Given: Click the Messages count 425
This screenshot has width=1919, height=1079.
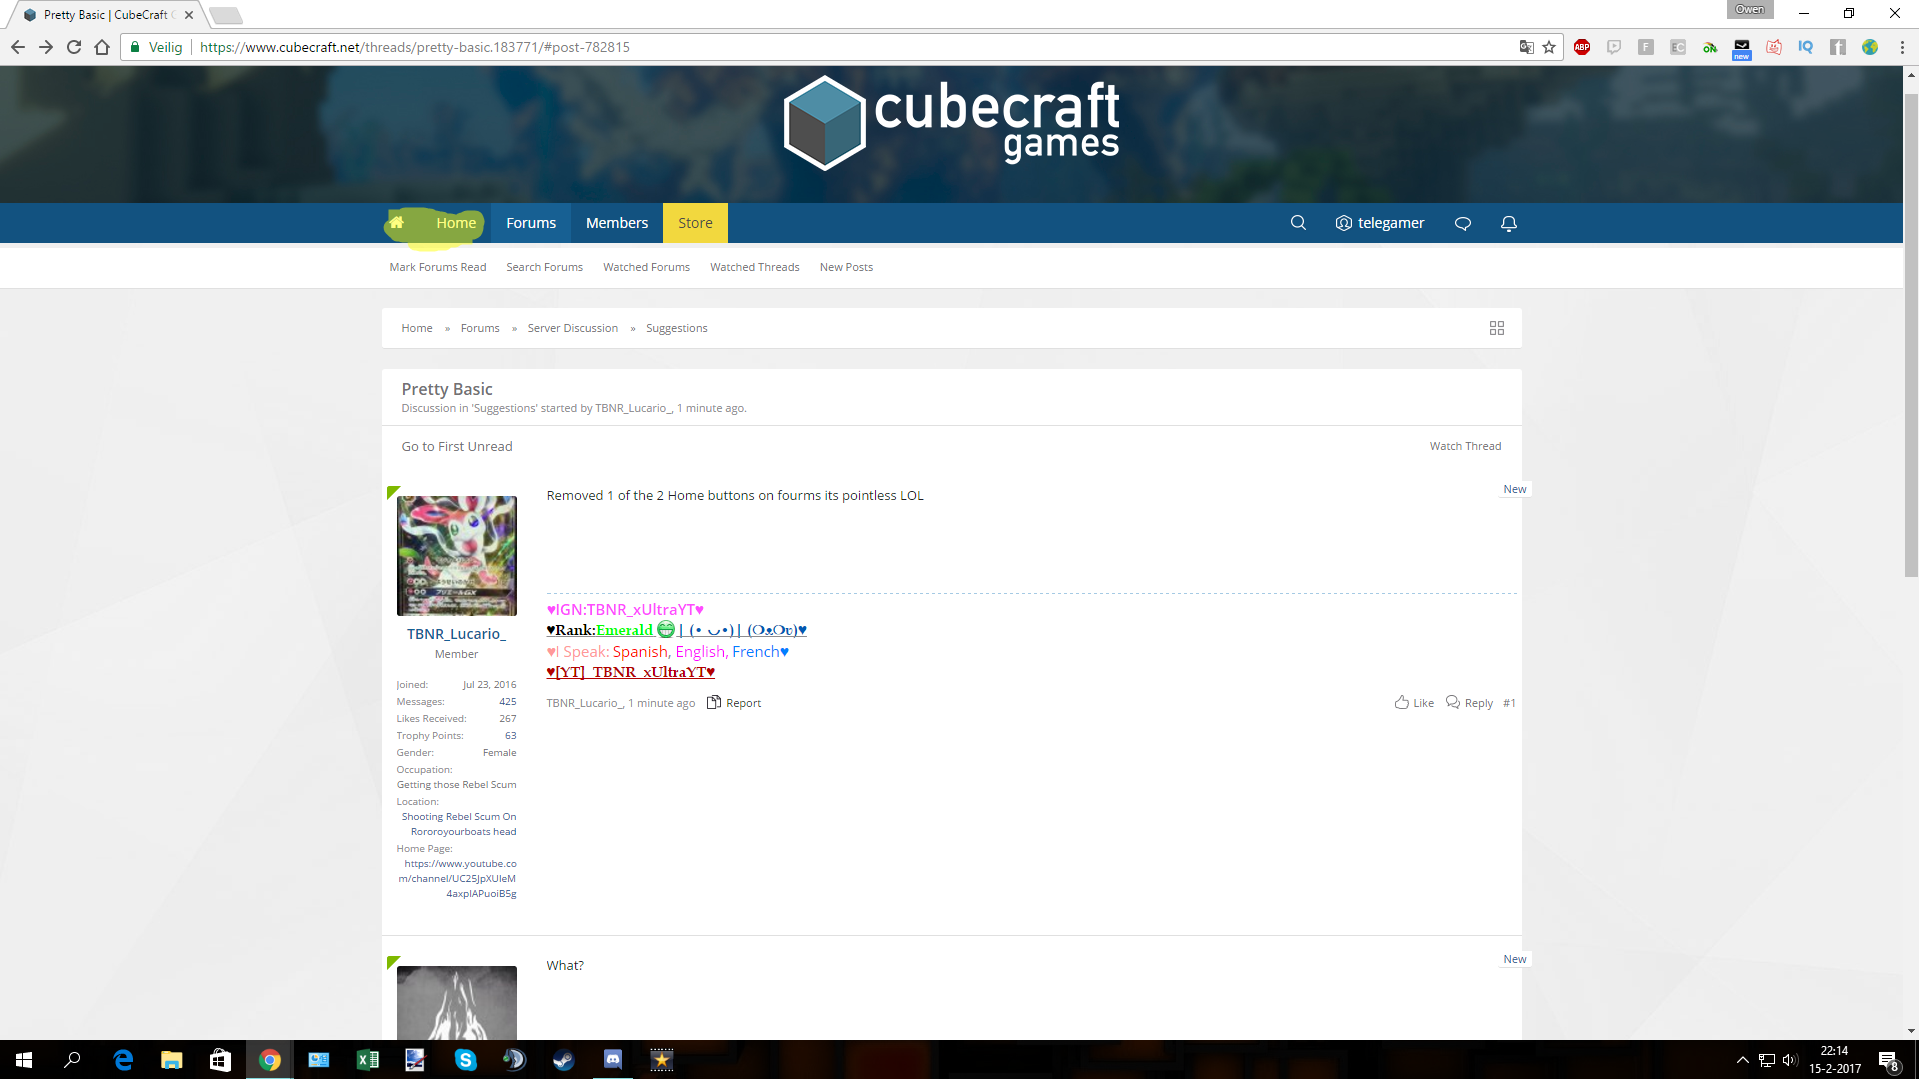Looking at the screenshot, I should pyautogui.click(x=508, y=702).
